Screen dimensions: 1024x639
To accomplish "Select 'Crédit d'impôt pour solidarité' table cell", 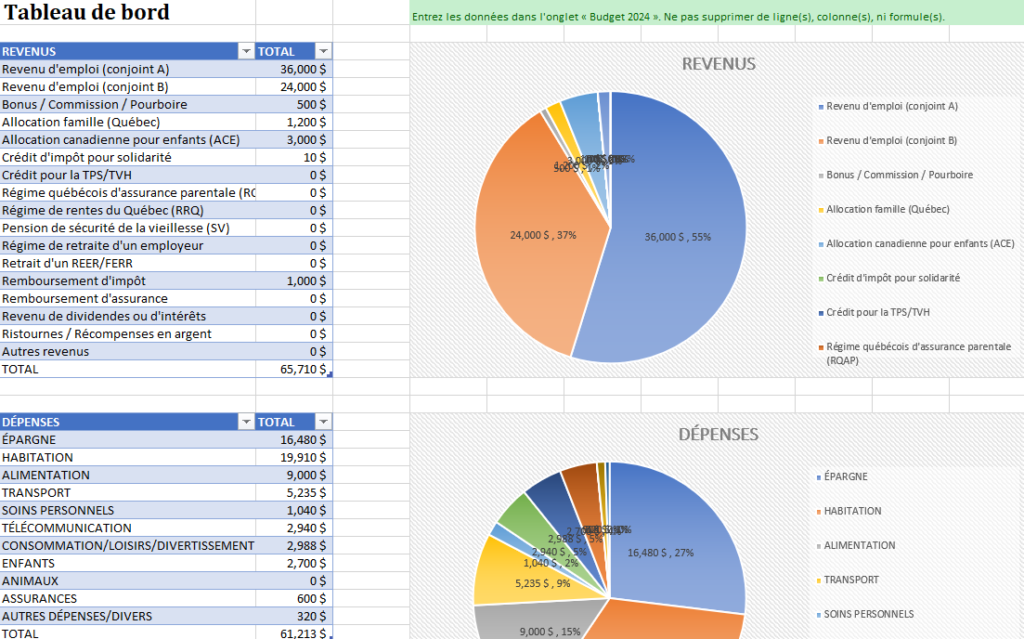I will pyautogui.click(x=128, y=157).
